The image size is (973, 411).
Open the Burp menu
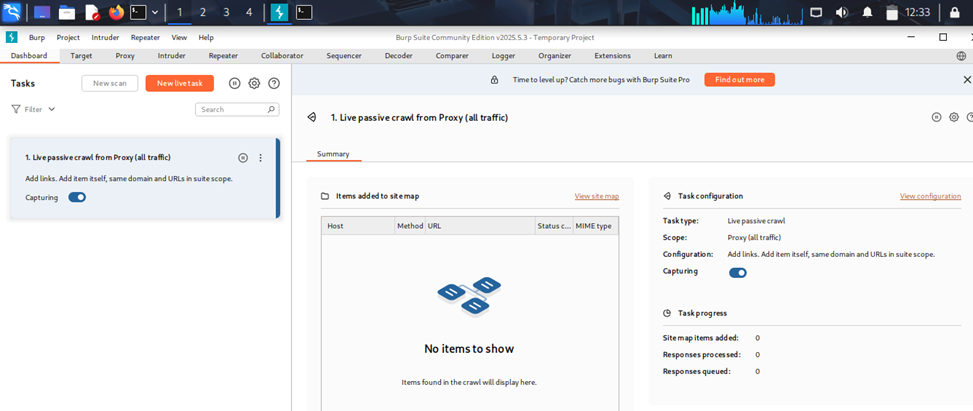[x=37, y=37]
